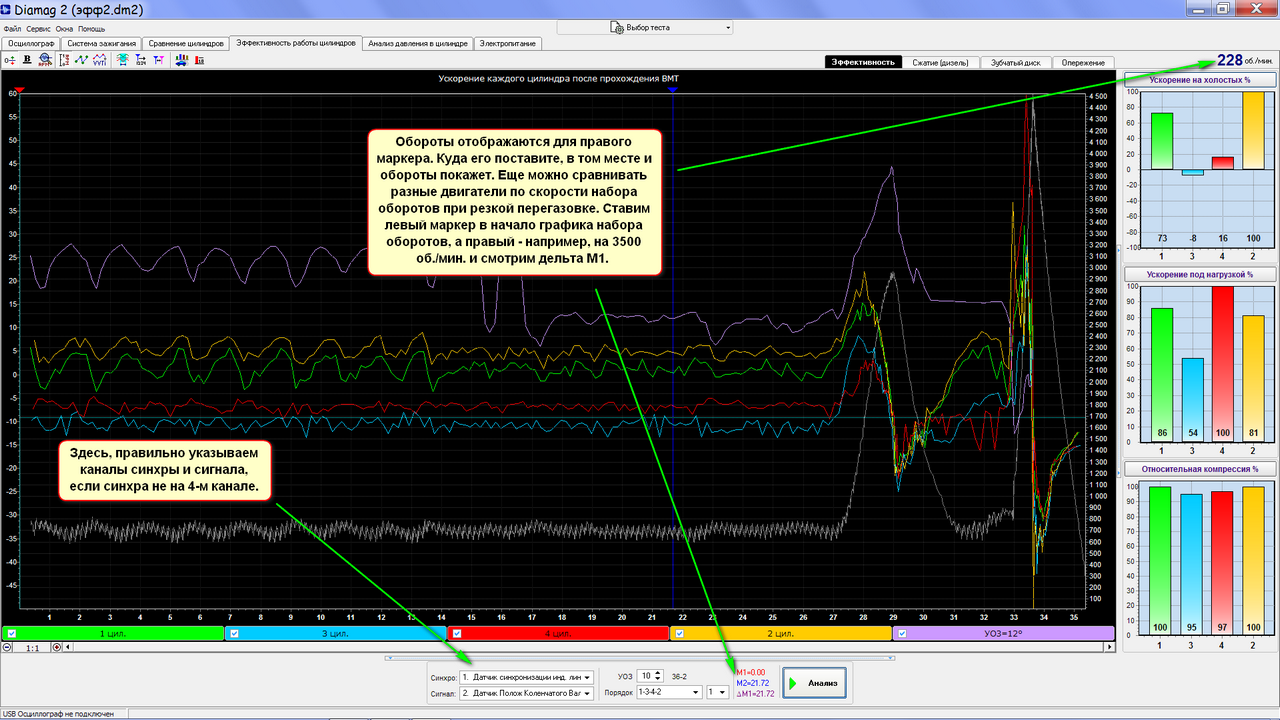
Task: Click the M2=21.72 marker readout
Action: [751, 683]
